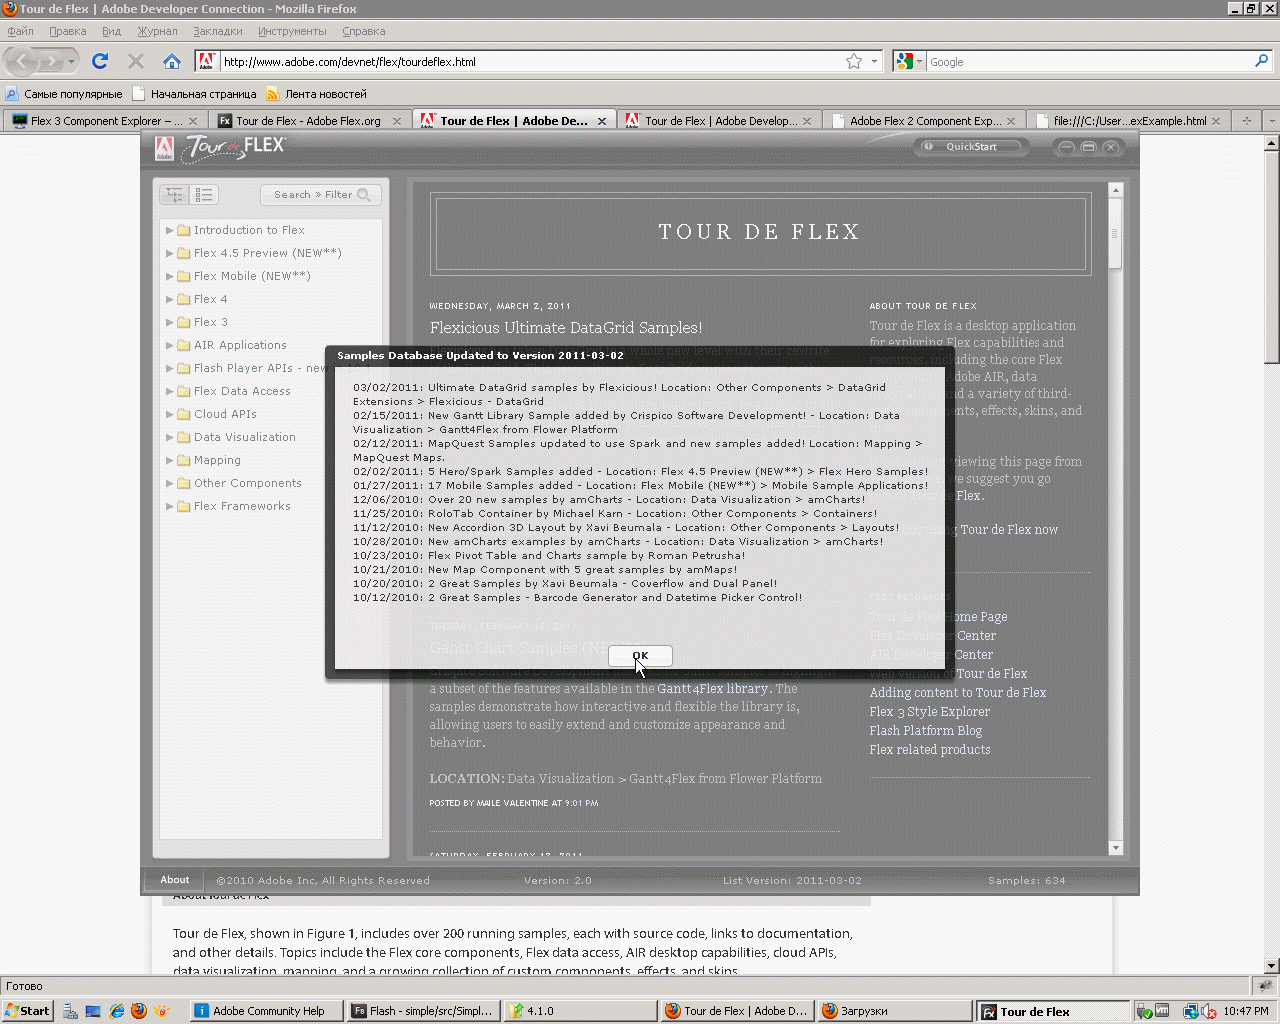Screen dimensions: 1280x1024
Task: Open the Самые популярные bookmarks folder
Action: [64, 94]
